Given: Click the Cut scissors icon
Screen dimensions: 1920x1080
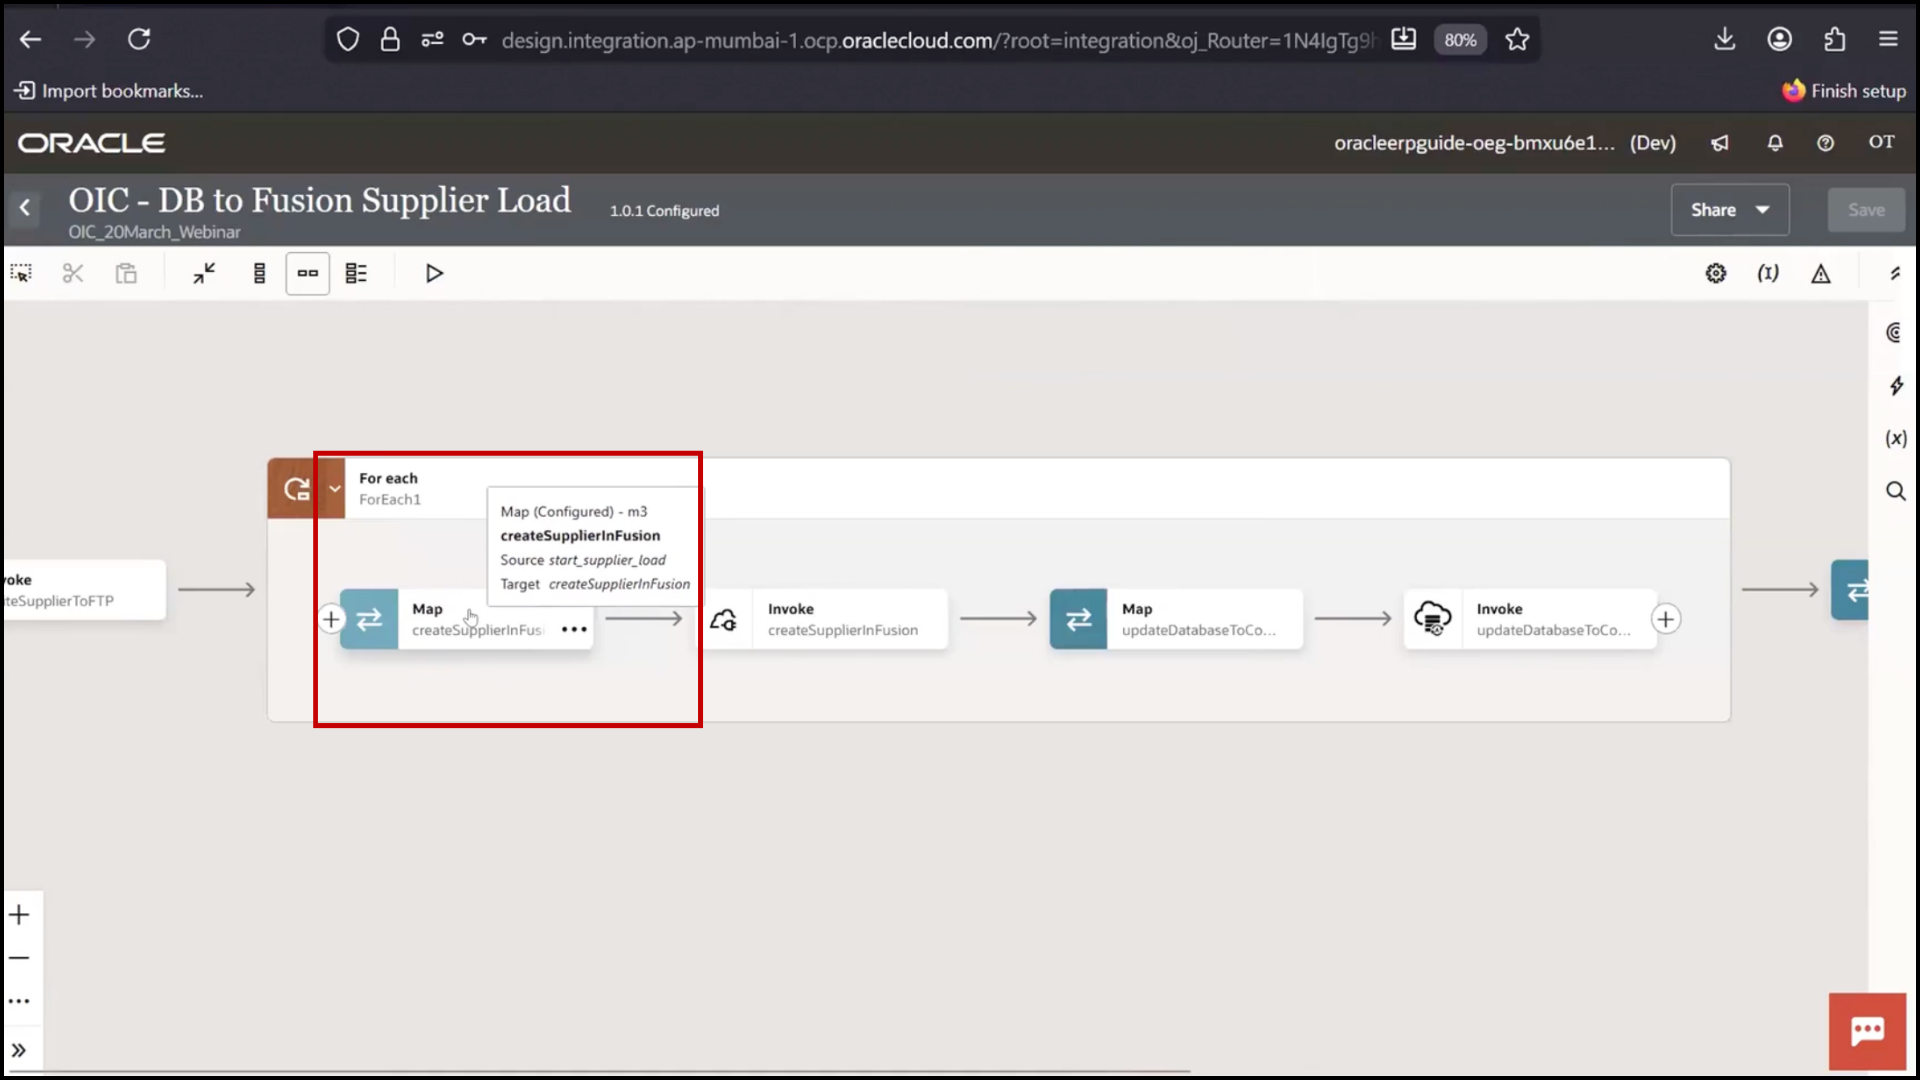Looking at the screenshot, I should click(x=73, y=273).
